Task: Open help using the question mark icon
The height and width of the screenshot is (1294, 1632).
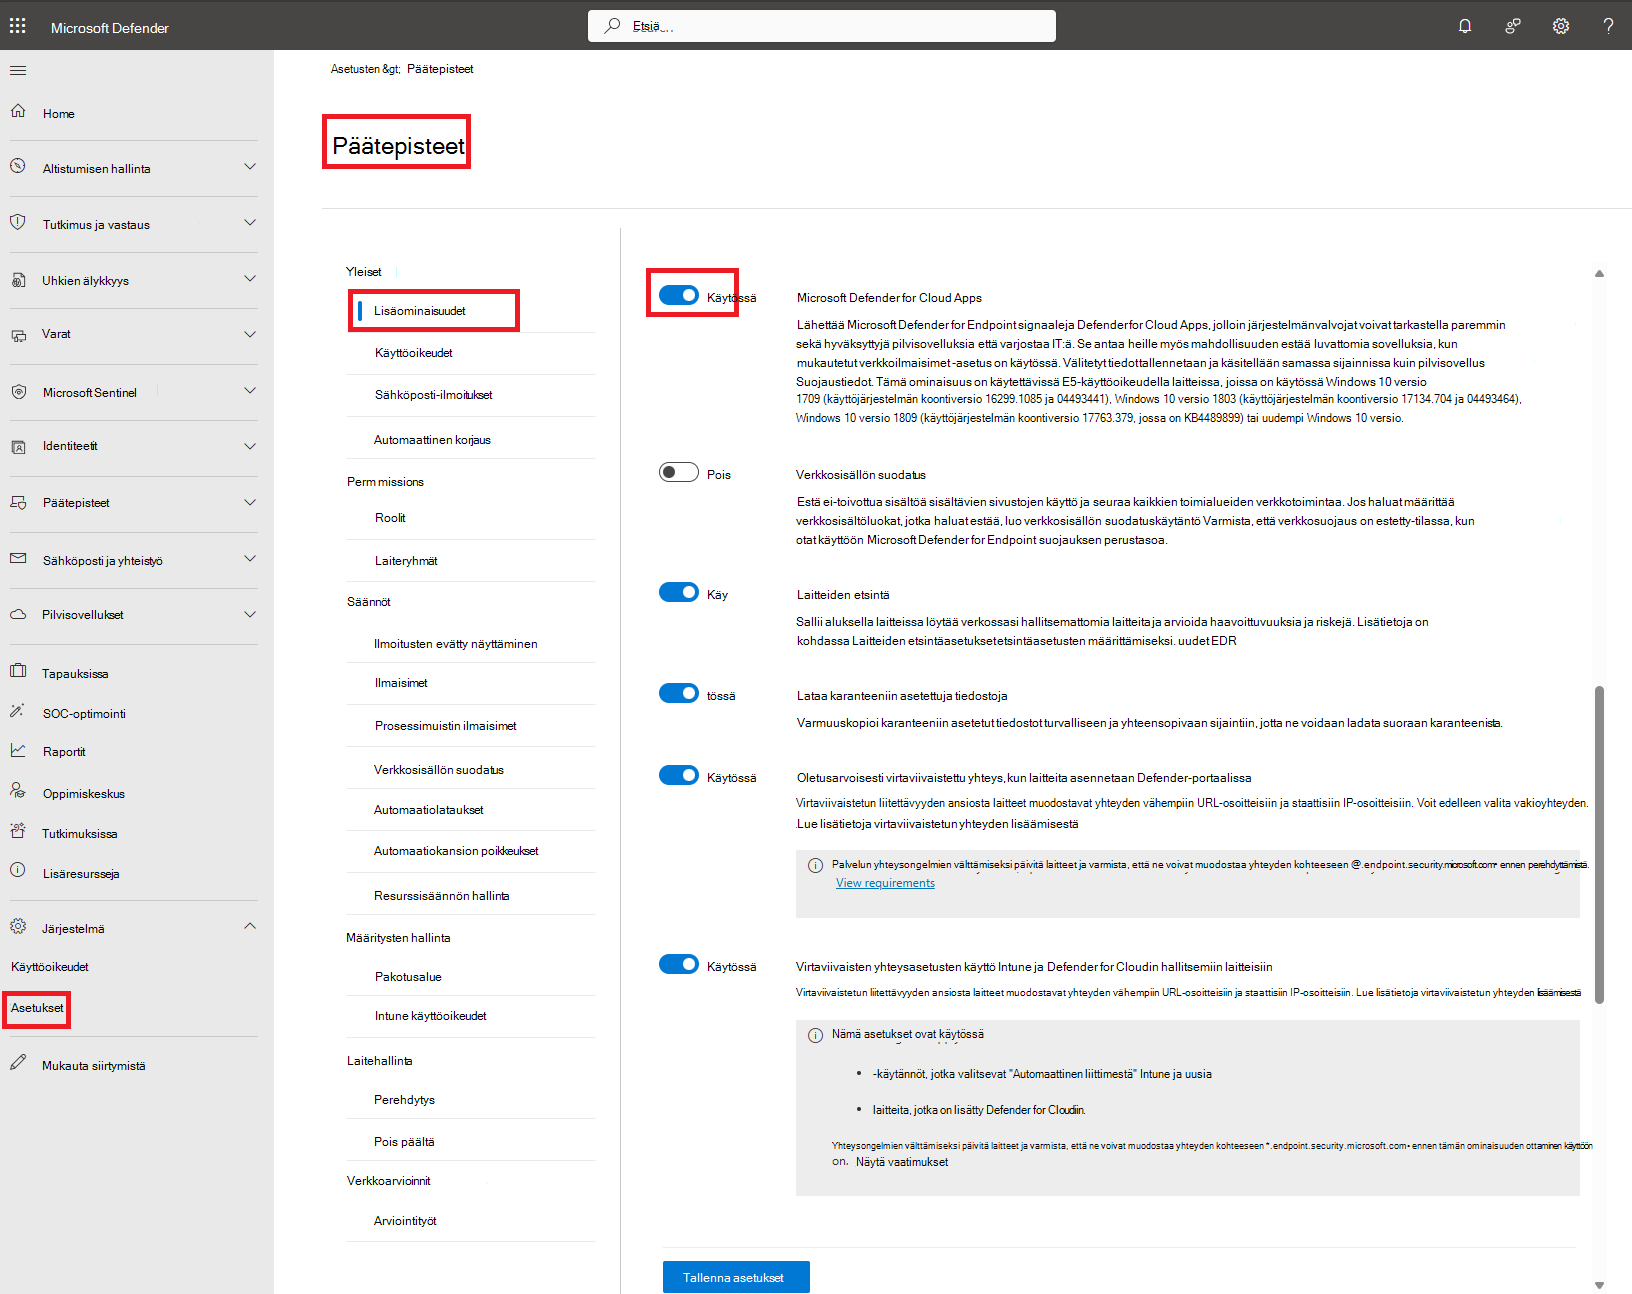Action: 1607,25
